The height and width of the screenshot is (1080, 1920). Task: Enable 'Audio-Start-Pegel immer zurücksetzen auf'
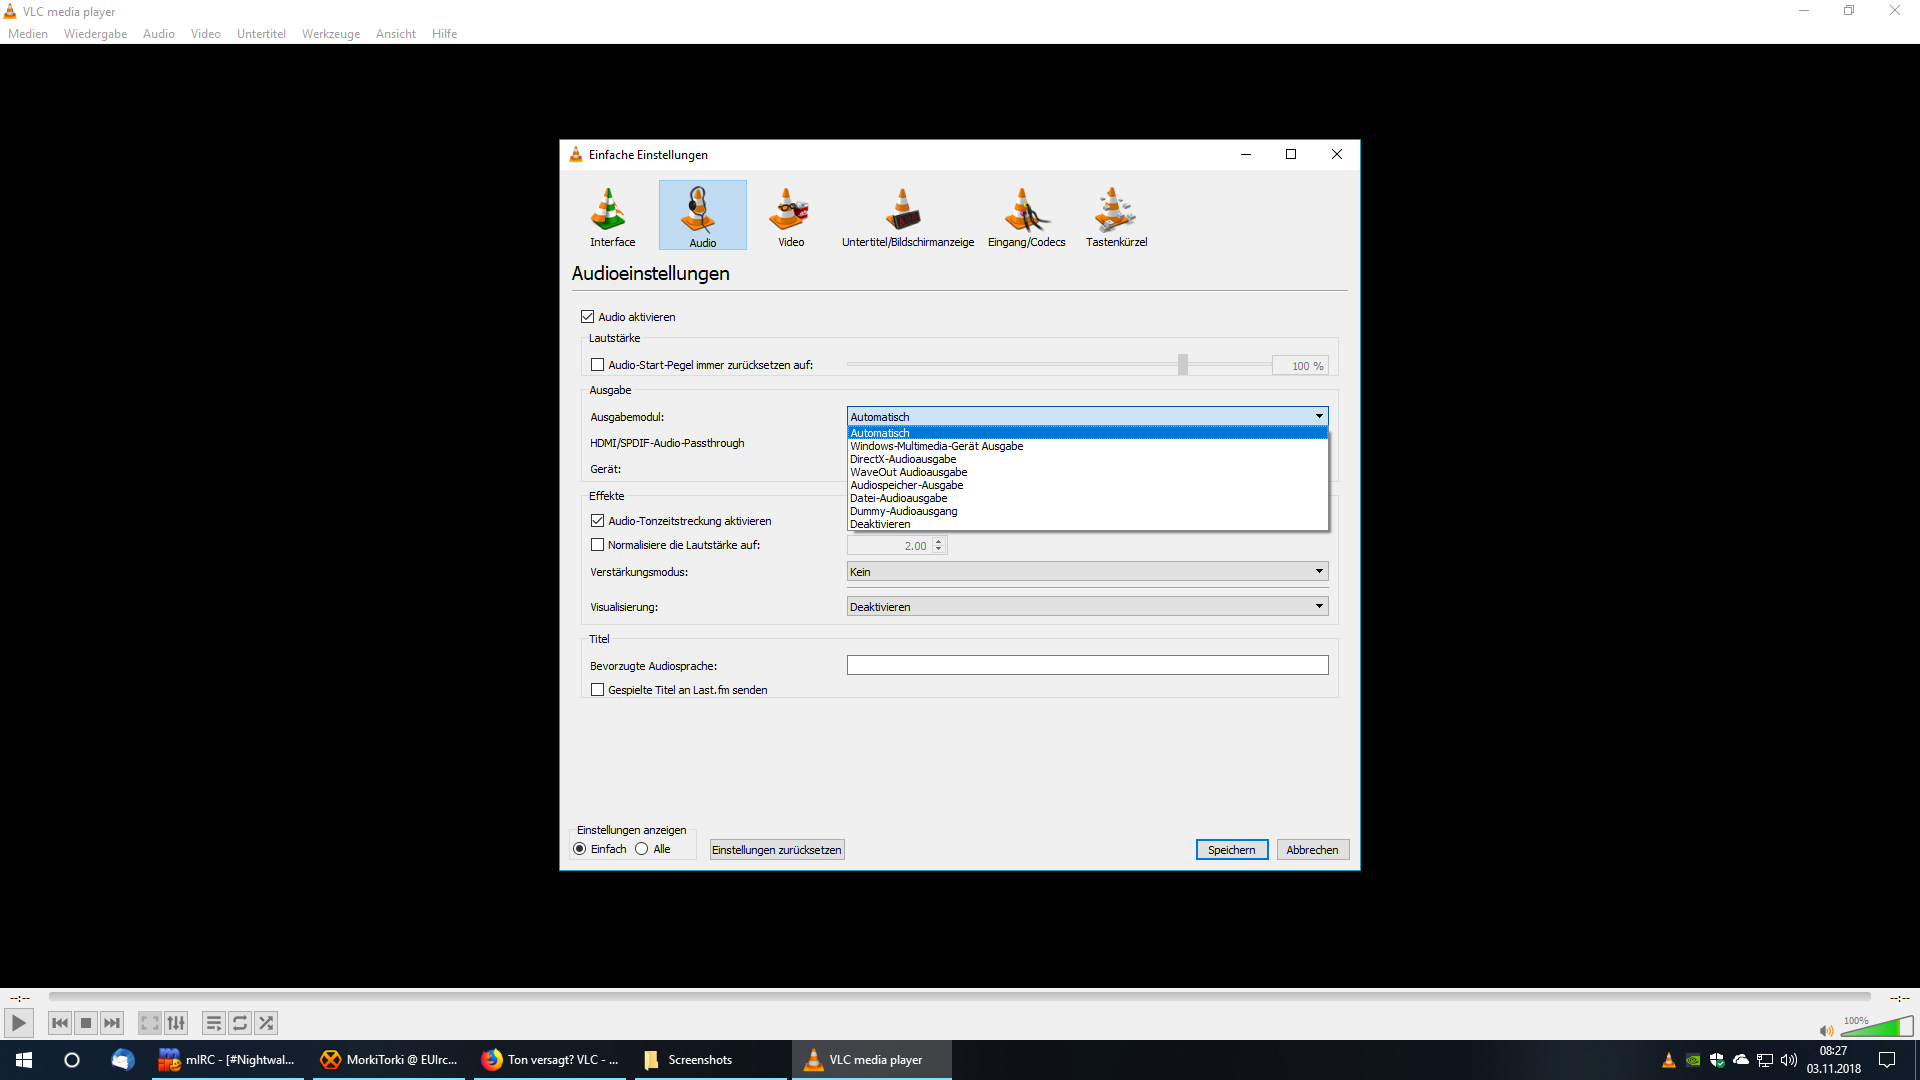[x=598, y=365]
